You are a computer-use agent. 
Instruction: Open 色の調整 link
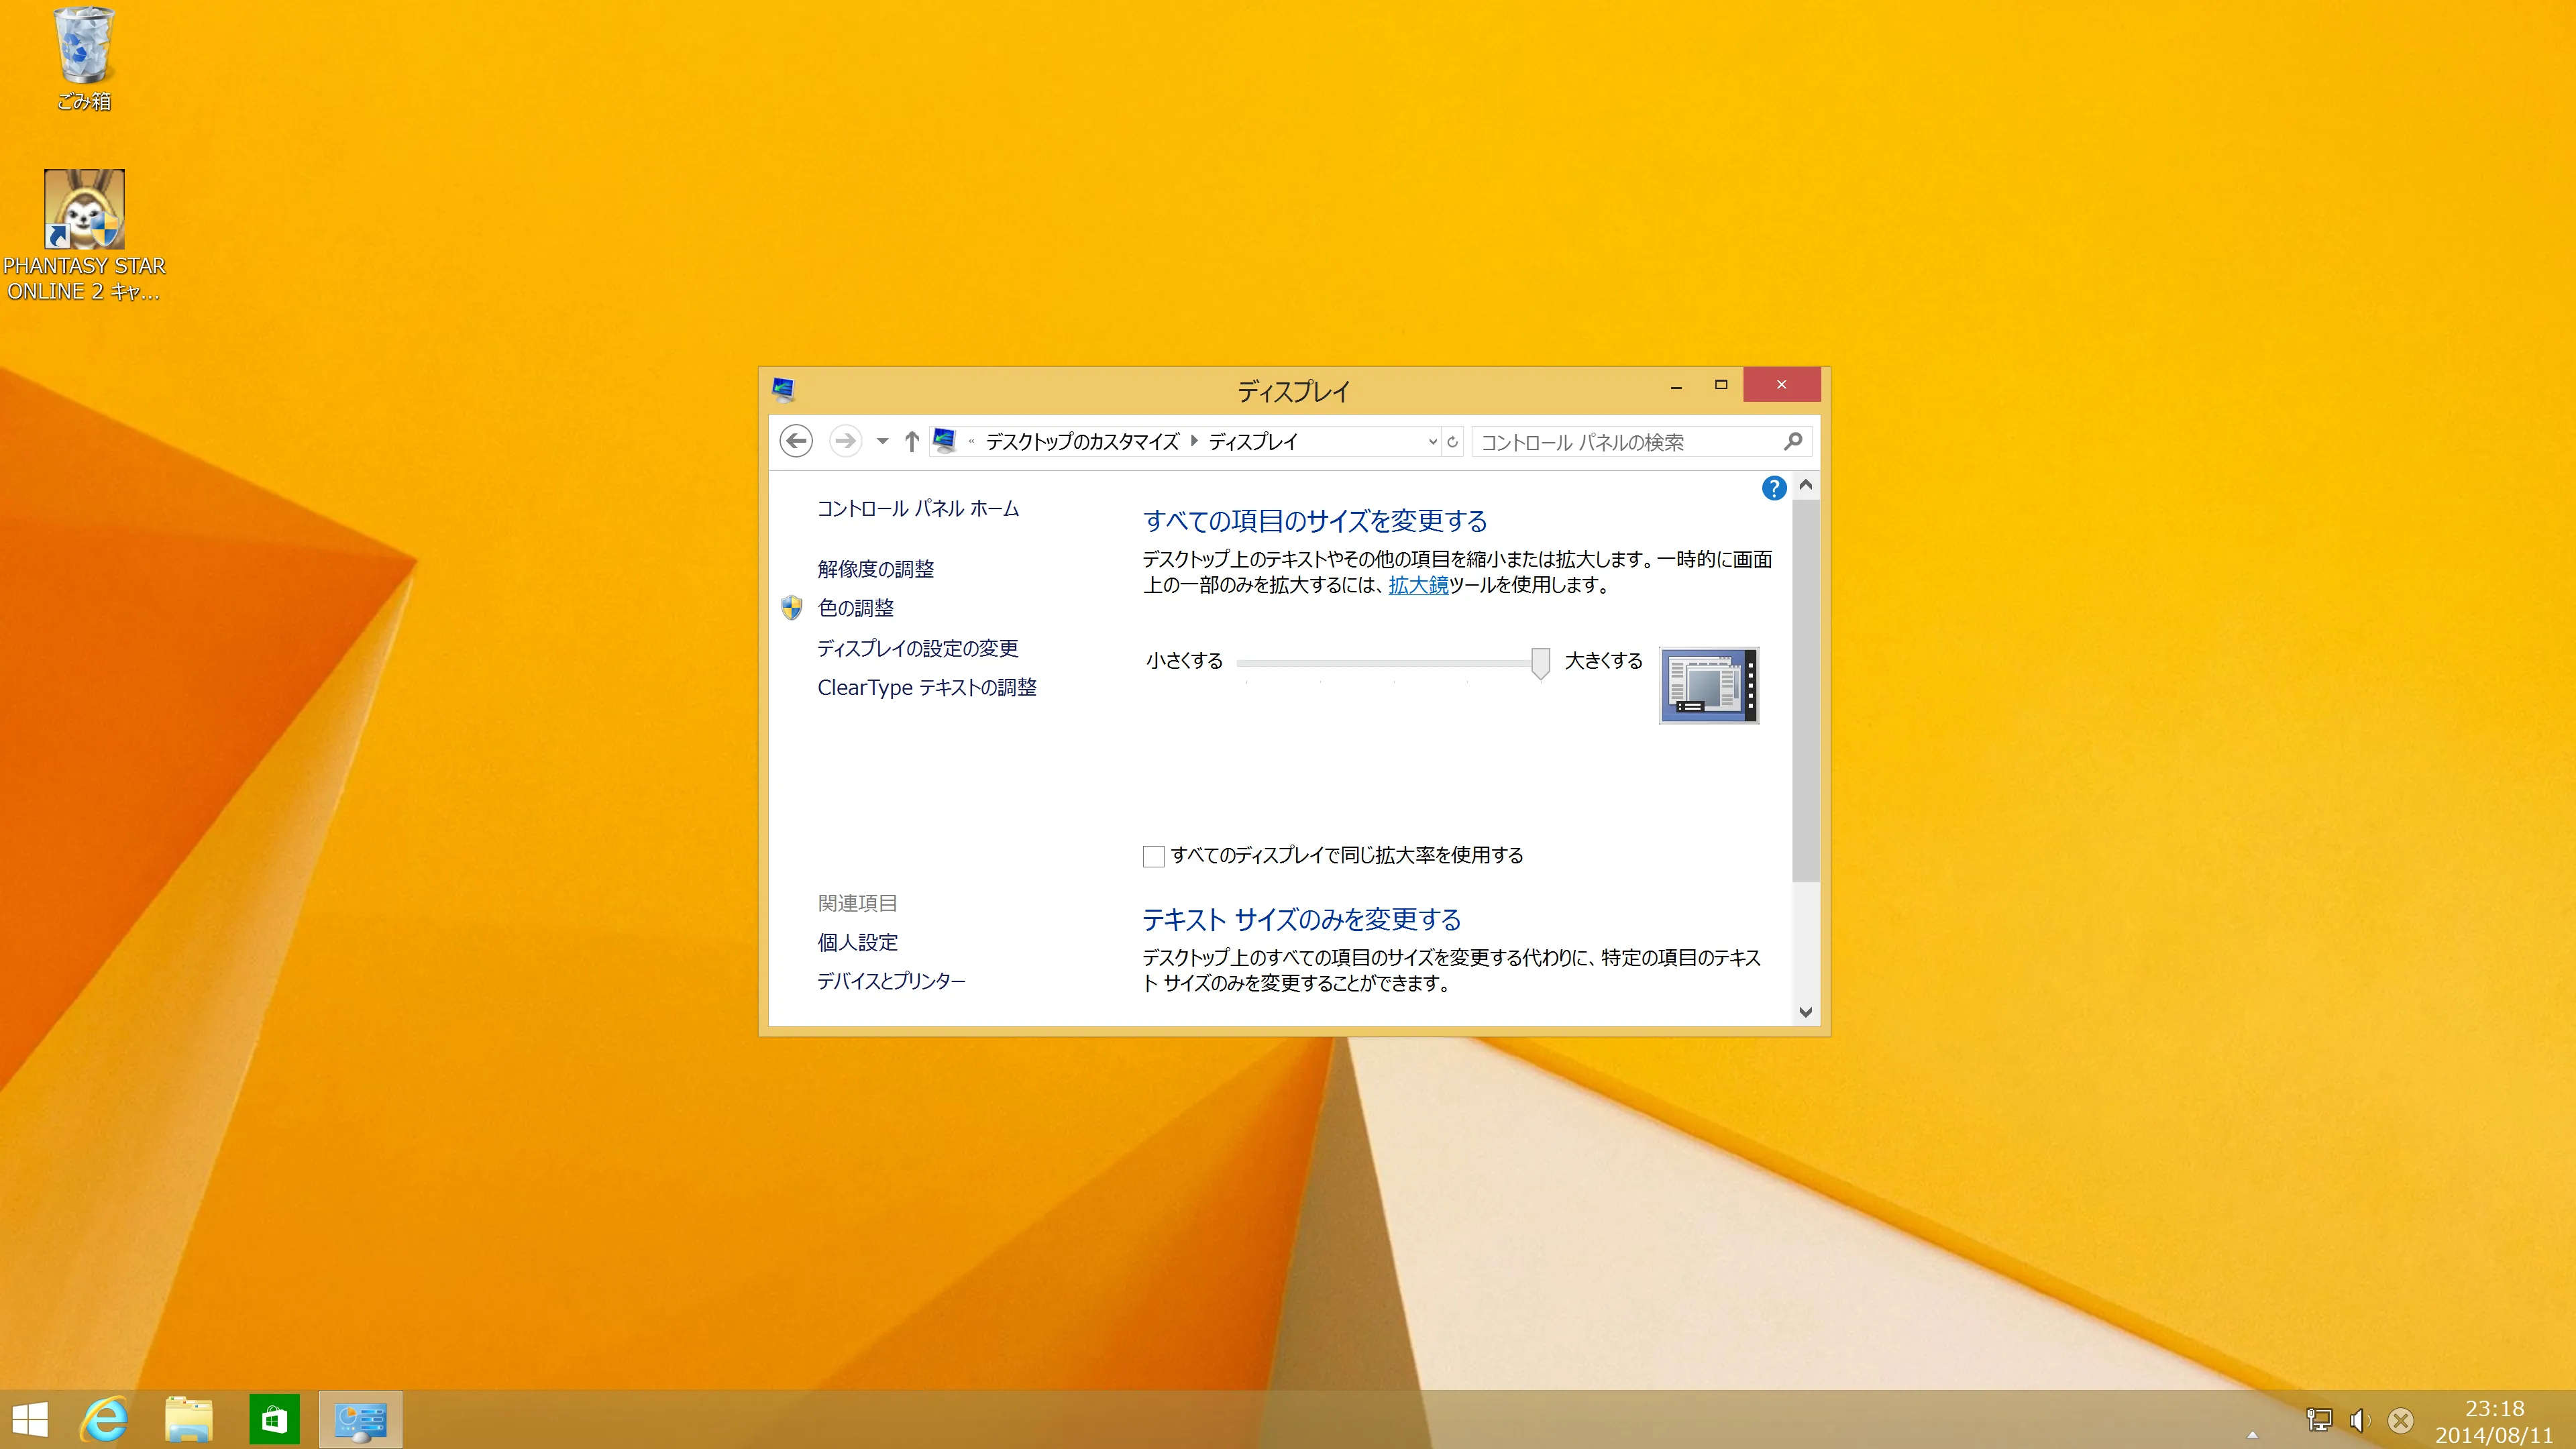tap(856, 608)
